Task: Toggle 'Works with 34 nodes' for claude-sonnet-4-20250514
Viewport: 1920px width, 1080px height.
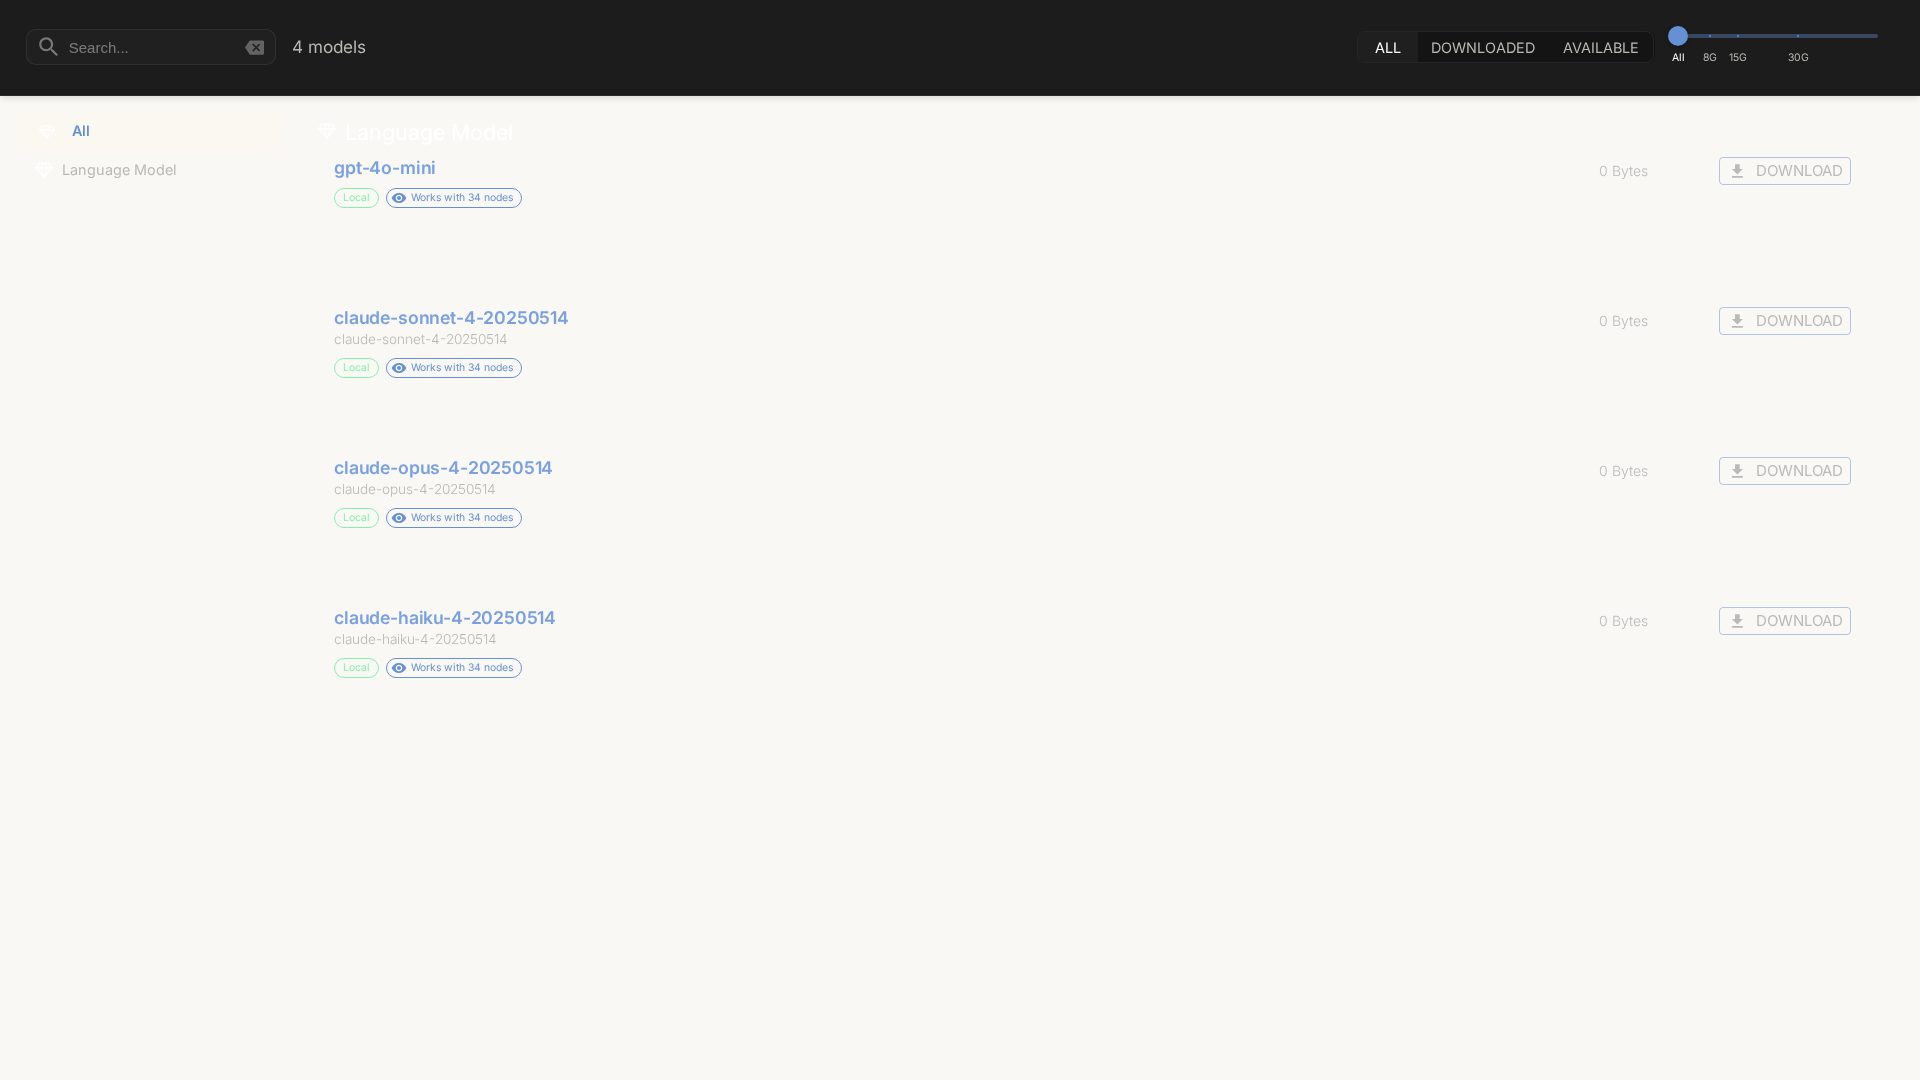Action: click(453, 367)
